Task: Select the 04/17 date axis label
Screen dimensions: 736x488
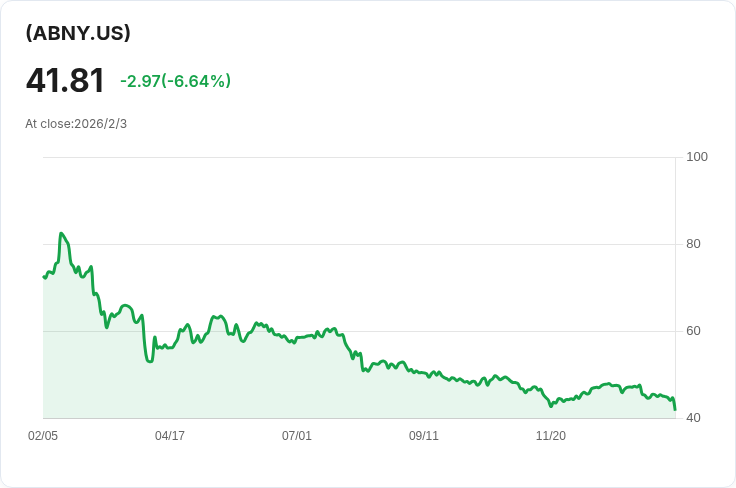Action: [170, 436]
